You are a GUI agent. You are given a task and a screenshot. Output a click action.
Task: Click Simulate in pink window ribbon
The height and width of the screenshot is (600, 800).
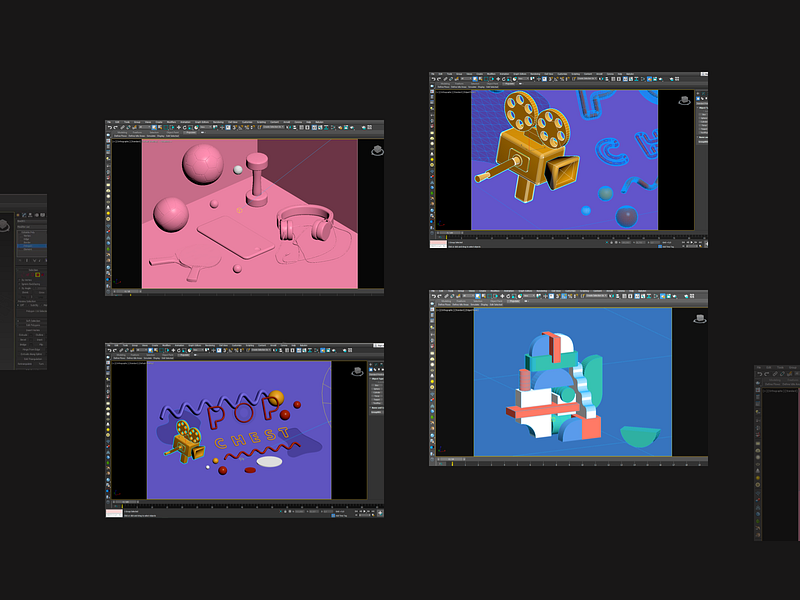click(x=151, y=136)
